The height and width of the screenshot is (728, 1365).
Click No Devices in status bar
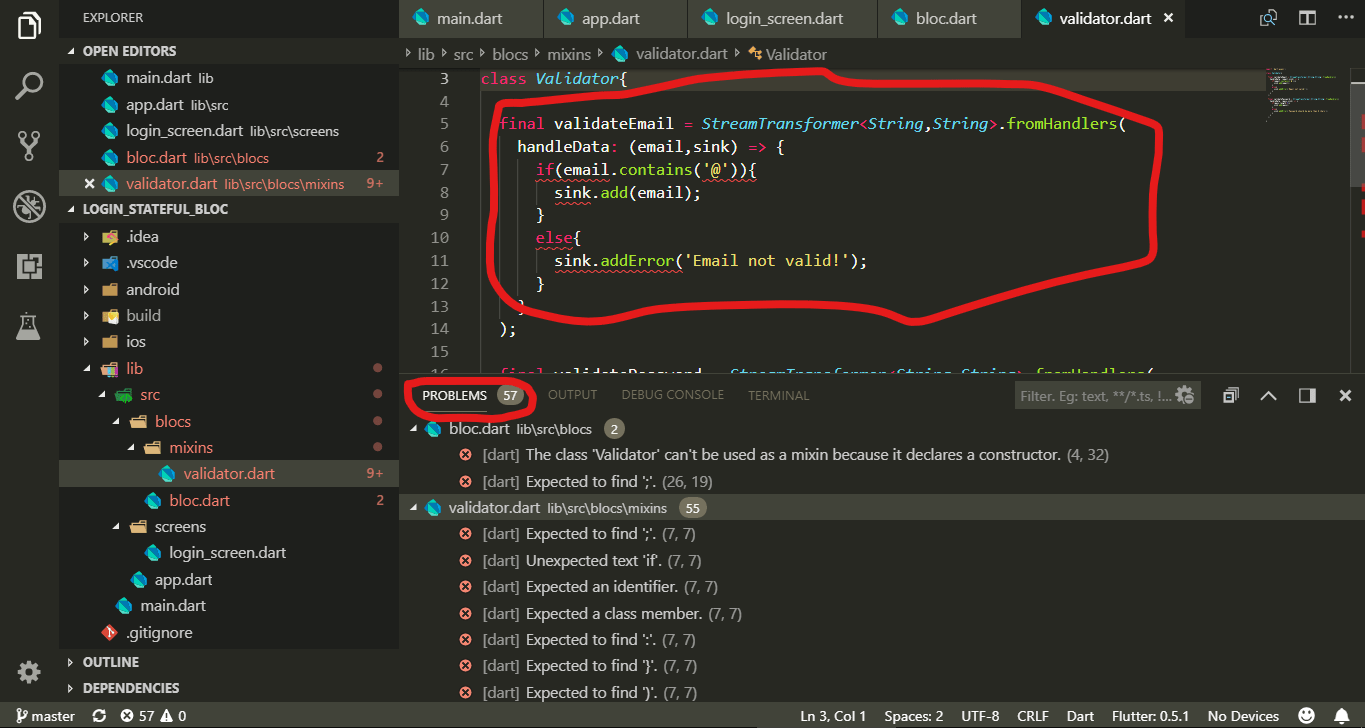[1243, 716]
